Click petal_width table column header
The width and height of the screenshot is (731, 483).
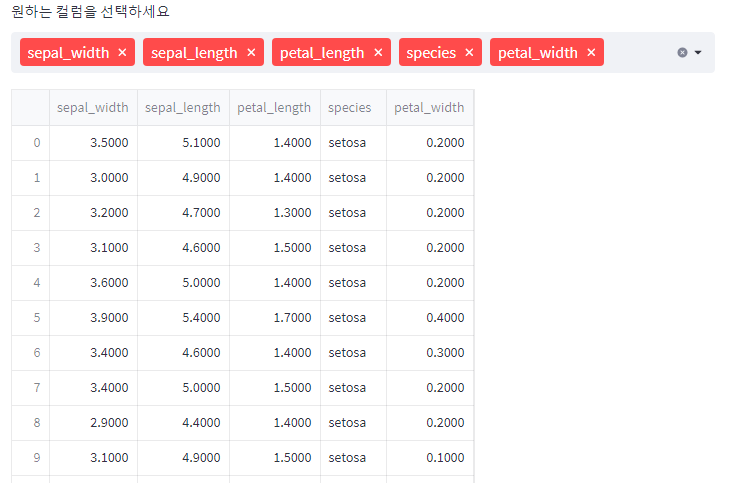[x=430, y=108]
